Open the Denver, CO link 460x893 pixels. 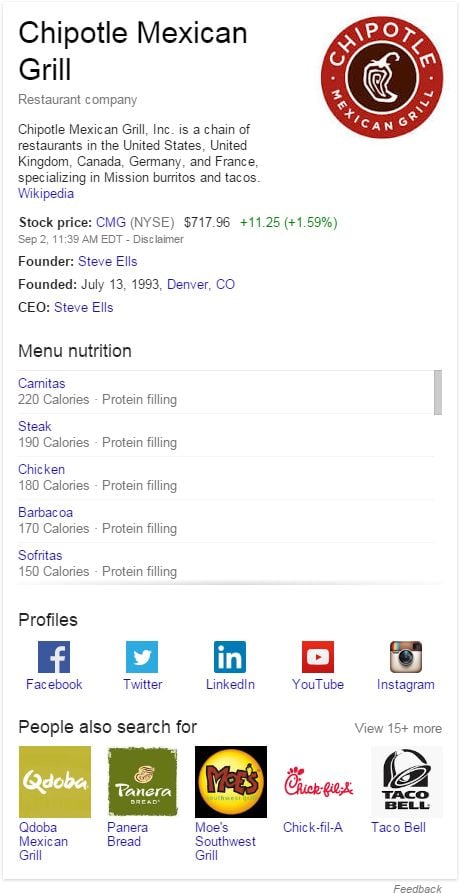(x=201, y=284)
